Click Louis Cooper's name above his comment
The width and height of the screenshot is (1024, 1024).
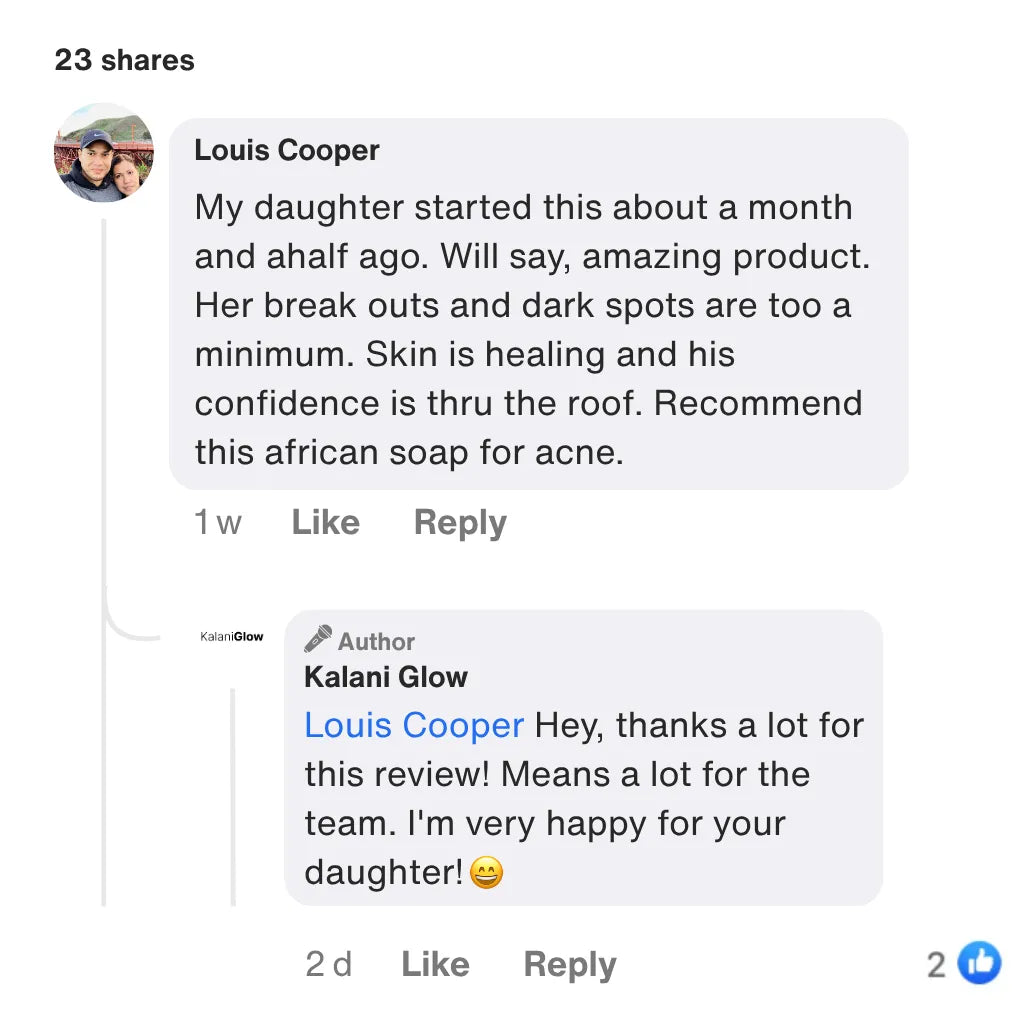coord(287,150)
